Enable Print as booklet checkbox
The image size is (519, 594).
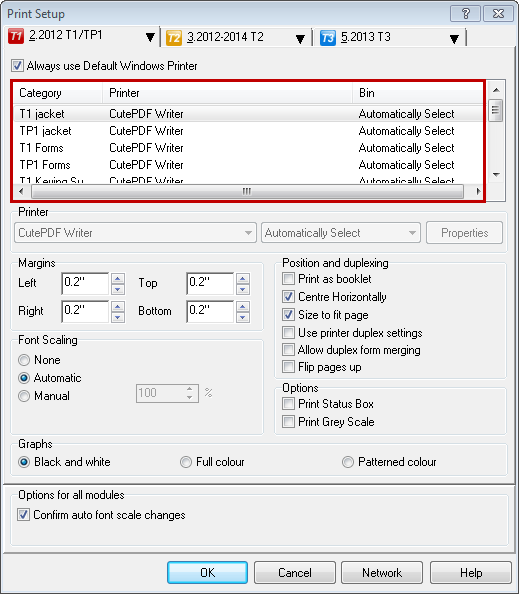click(x=288, y=279)
